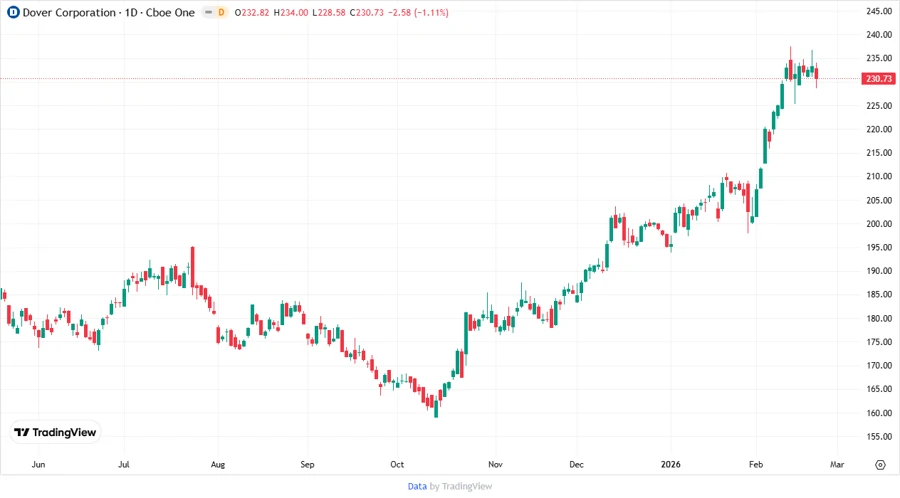Click the open value O232.82
The width and height of the screenshot is (900, 498).
coord(251,12)
